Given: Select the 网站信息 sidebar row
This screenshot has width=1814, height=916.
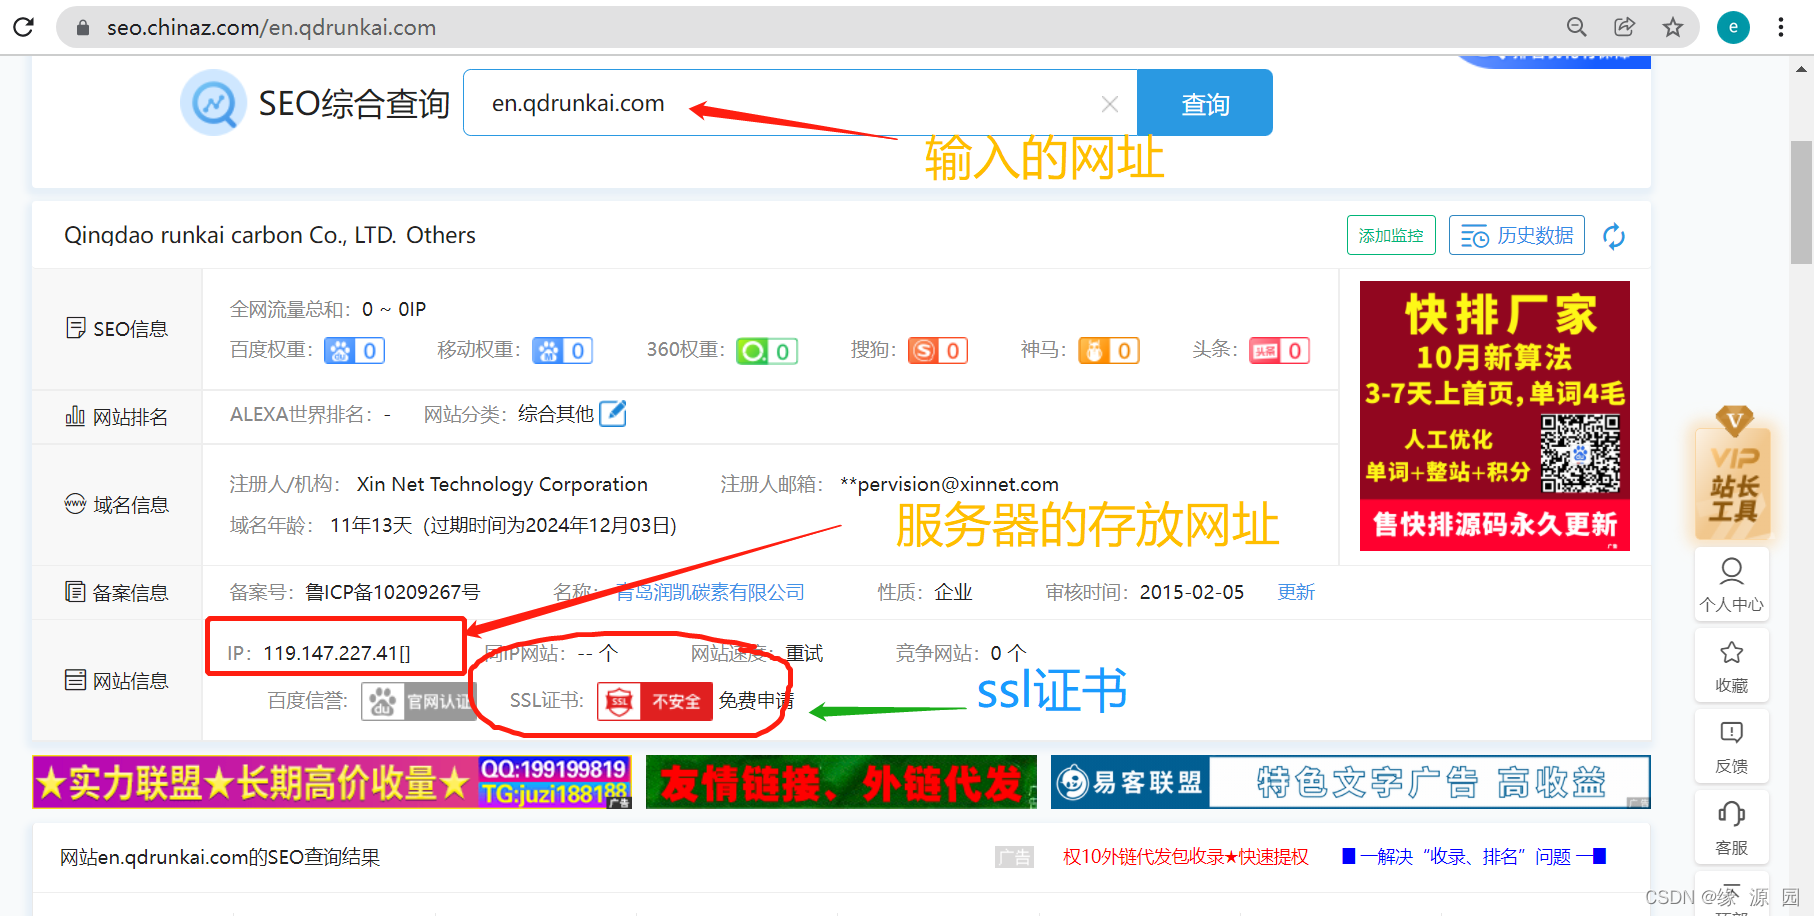Looking at the screenshot, I should coord(117,681).
